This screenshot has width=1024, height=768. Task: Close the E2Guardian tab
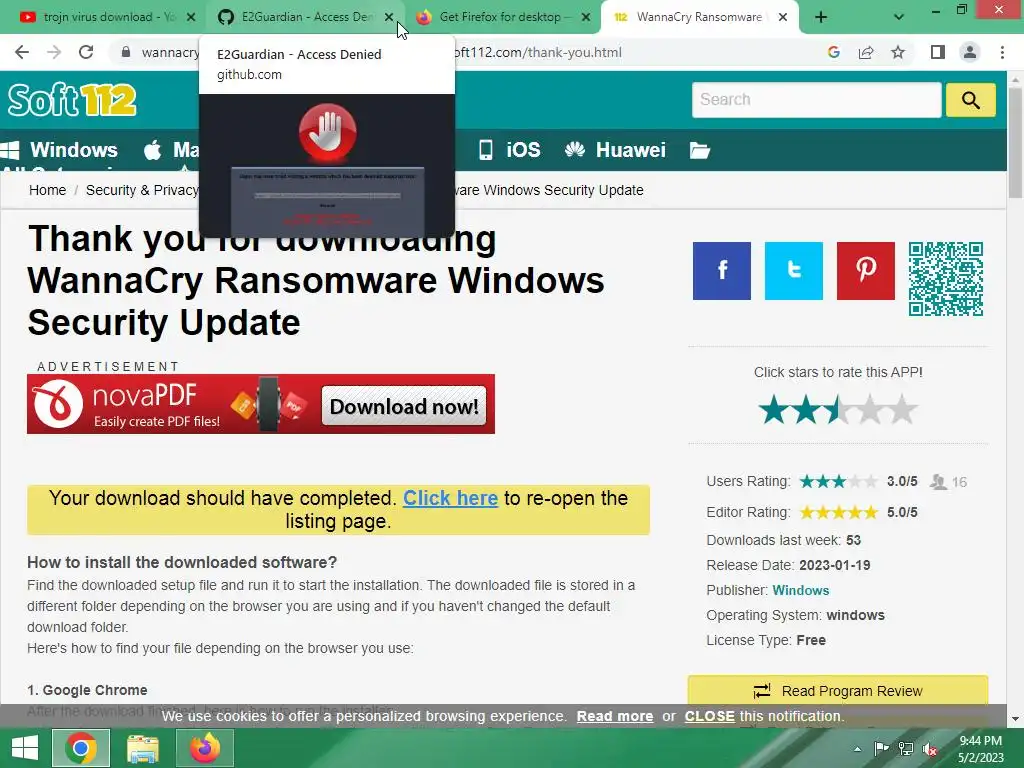click(389, 17)
